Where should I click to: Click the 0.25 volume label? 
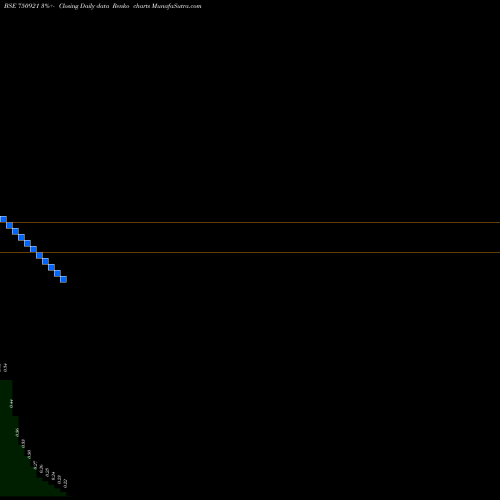coord(47,472)
